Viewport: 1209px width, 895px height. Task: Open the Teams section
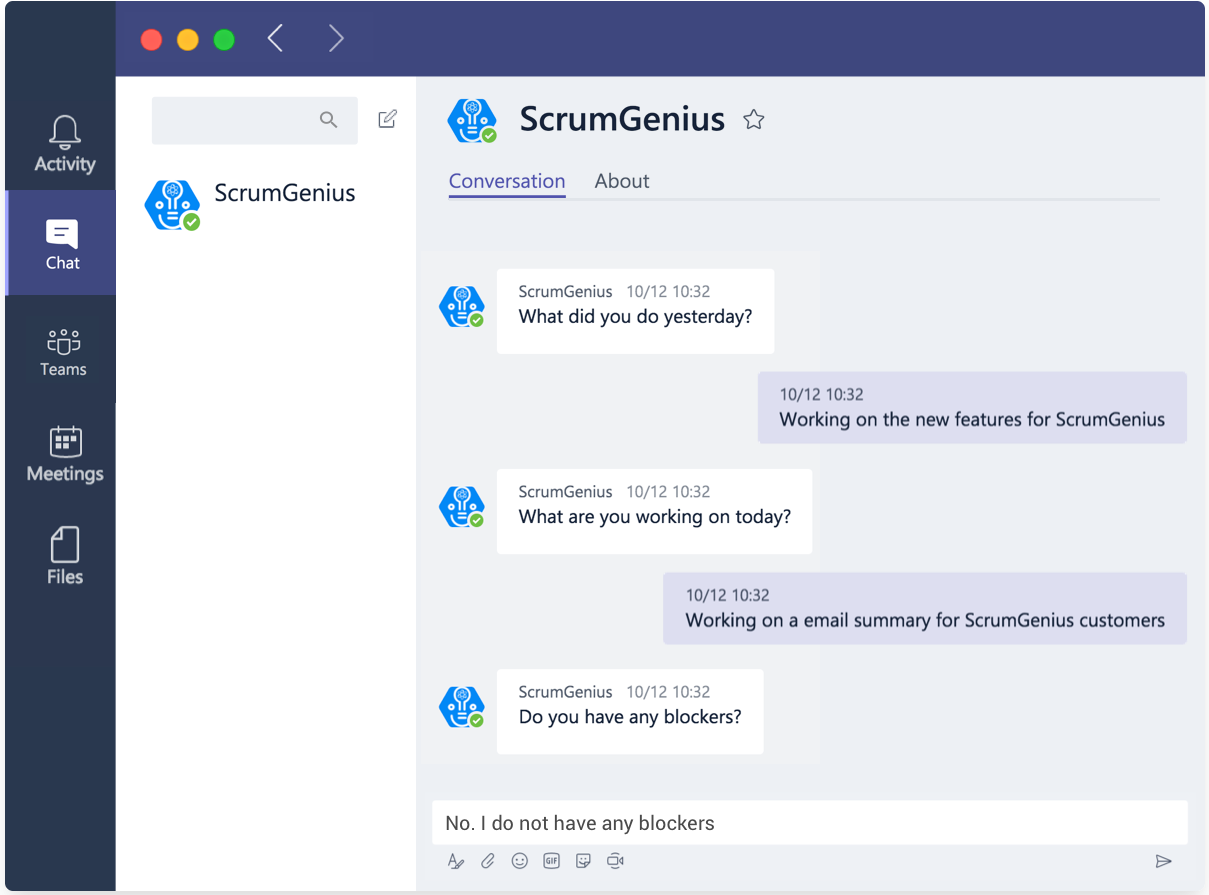coord(62,350)
